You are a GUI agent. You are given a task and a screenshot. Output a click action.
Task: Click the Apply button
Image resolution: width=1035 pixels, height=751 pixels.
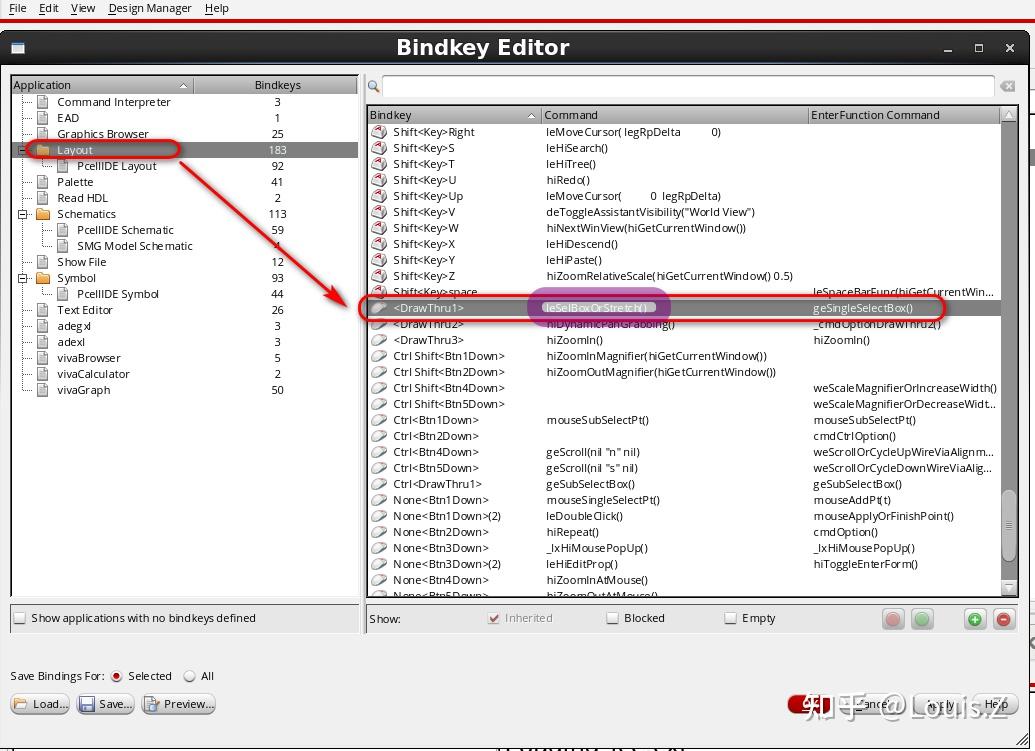[x=940, y=704]
